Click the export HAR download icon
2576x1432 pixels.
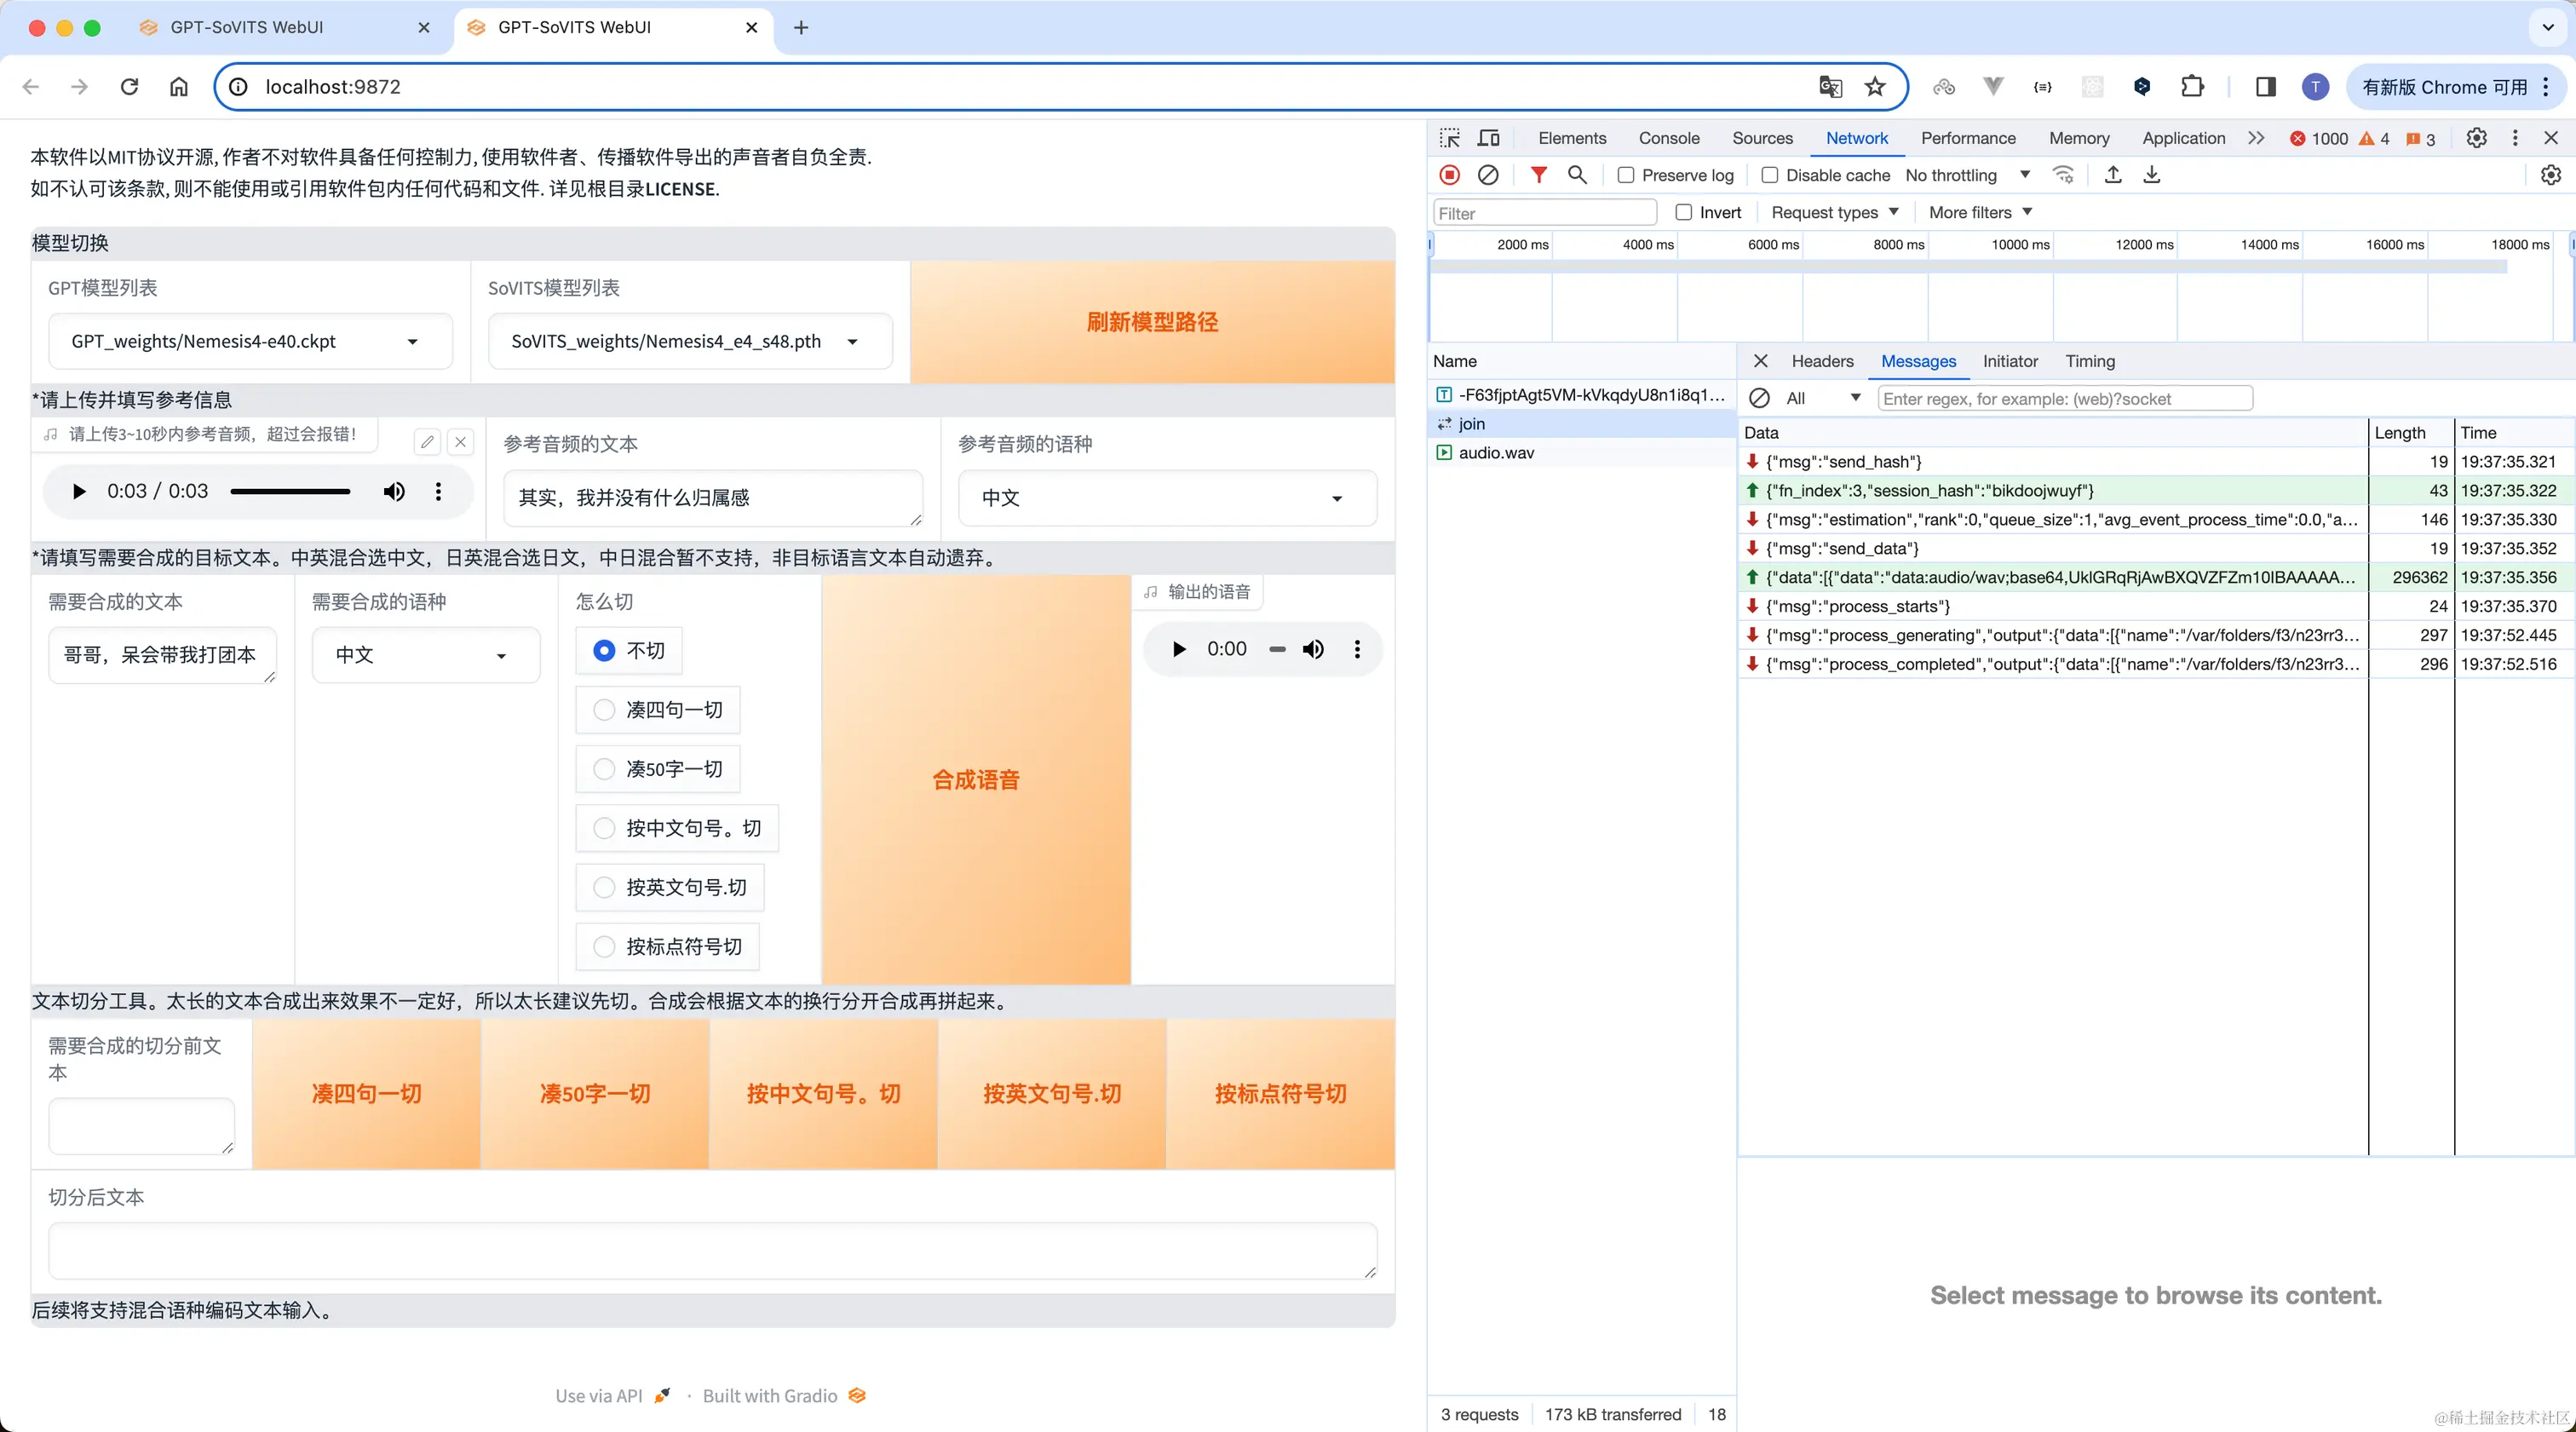tap(2152, 175)
